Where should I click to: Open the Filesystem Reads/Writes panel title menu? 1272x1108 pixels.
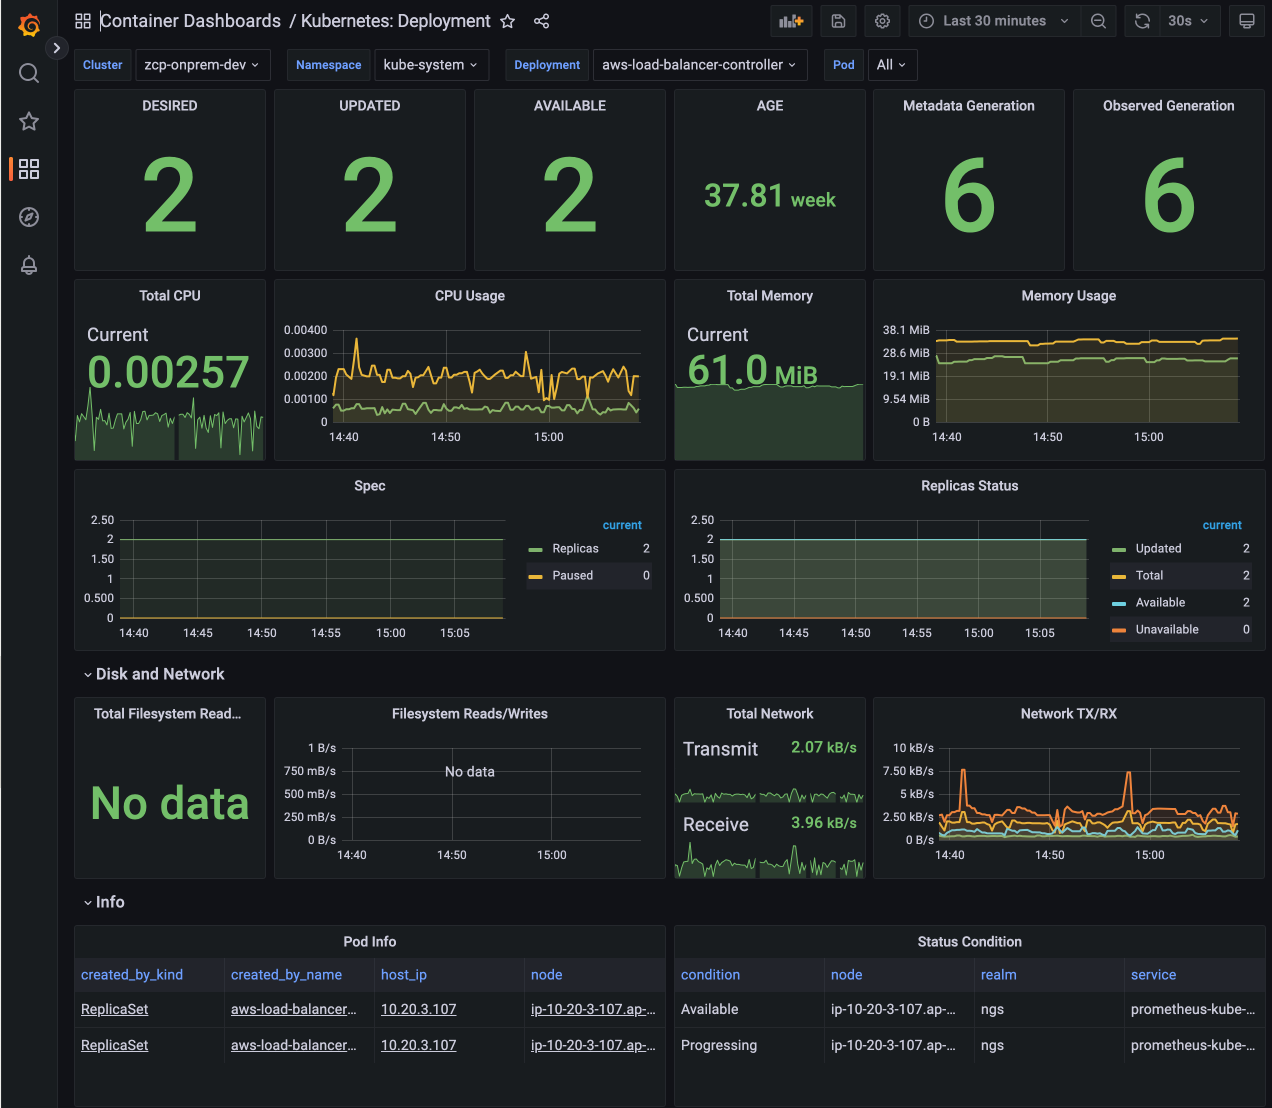[x=470, y=714]
